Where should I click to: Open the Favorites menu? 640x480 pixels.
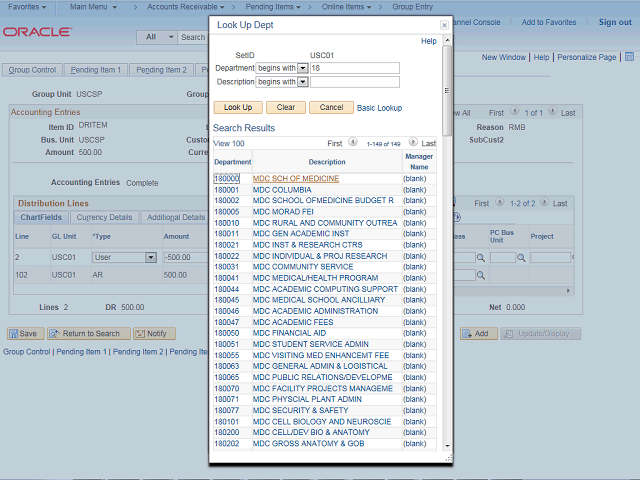(27, 7)
